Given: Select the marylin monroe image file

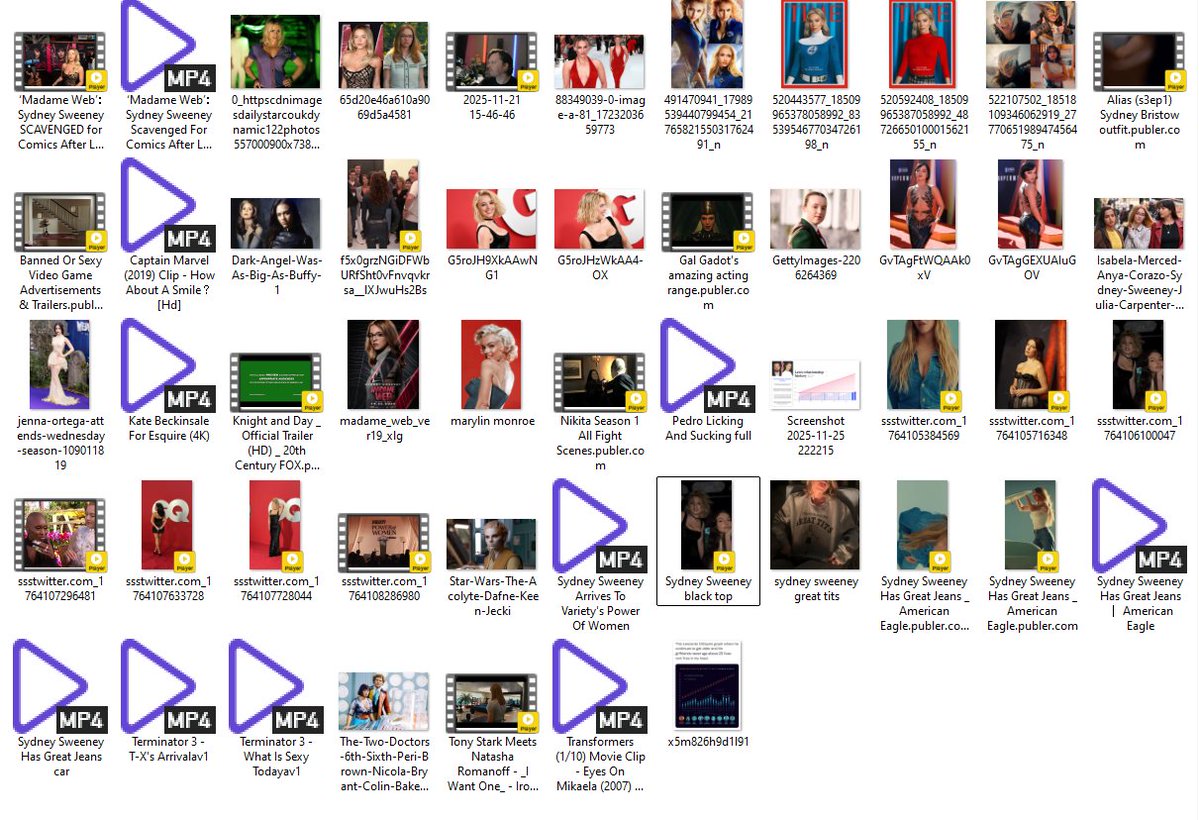Looking at the screenshot, I should 492,365.
